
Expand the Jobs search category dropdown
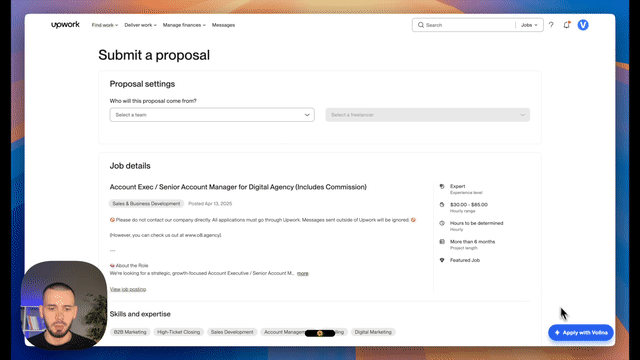(x=529, y=25)
